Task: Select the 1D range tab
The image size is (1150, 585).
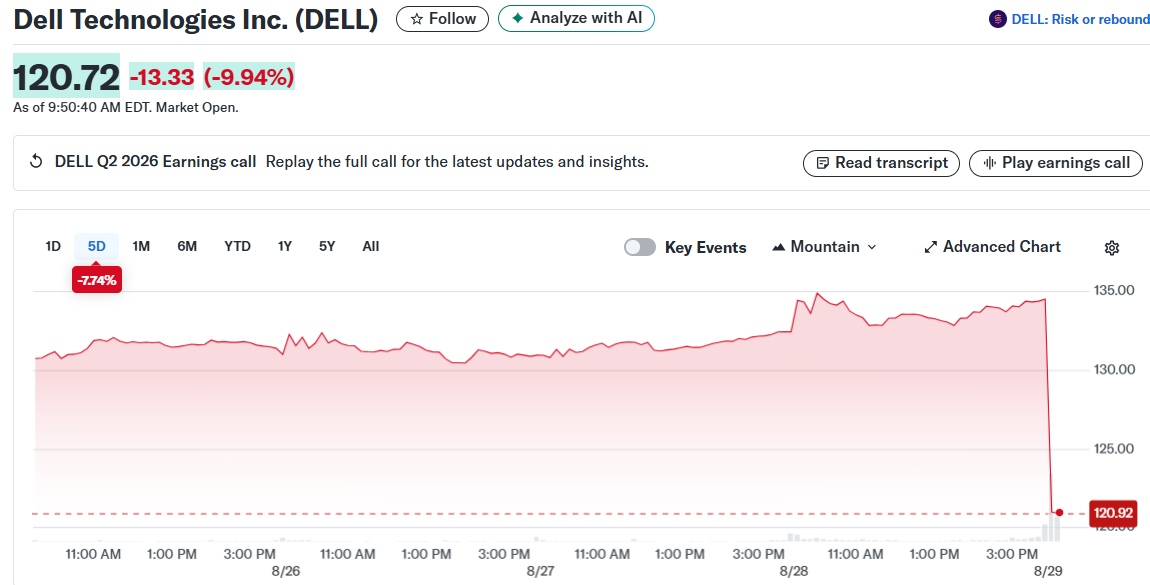Action: point(53,246)
